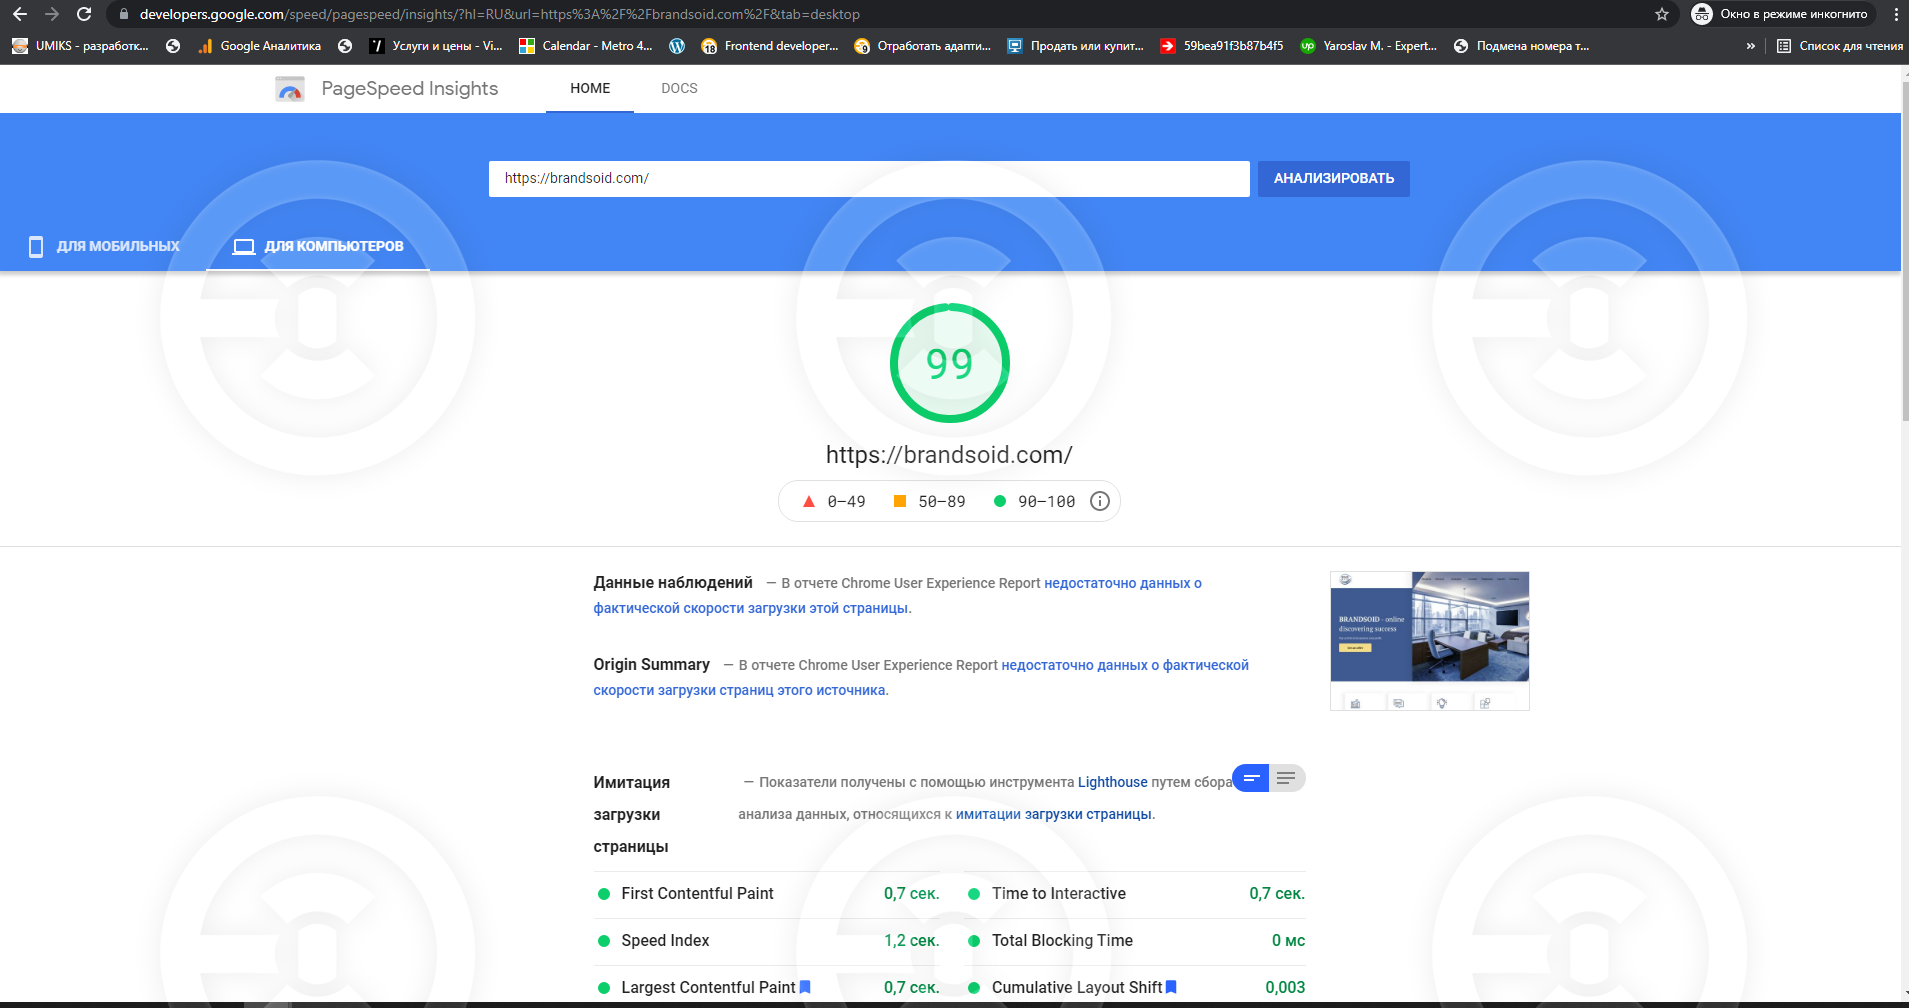Go back to the previous page

tap(20, 14)
